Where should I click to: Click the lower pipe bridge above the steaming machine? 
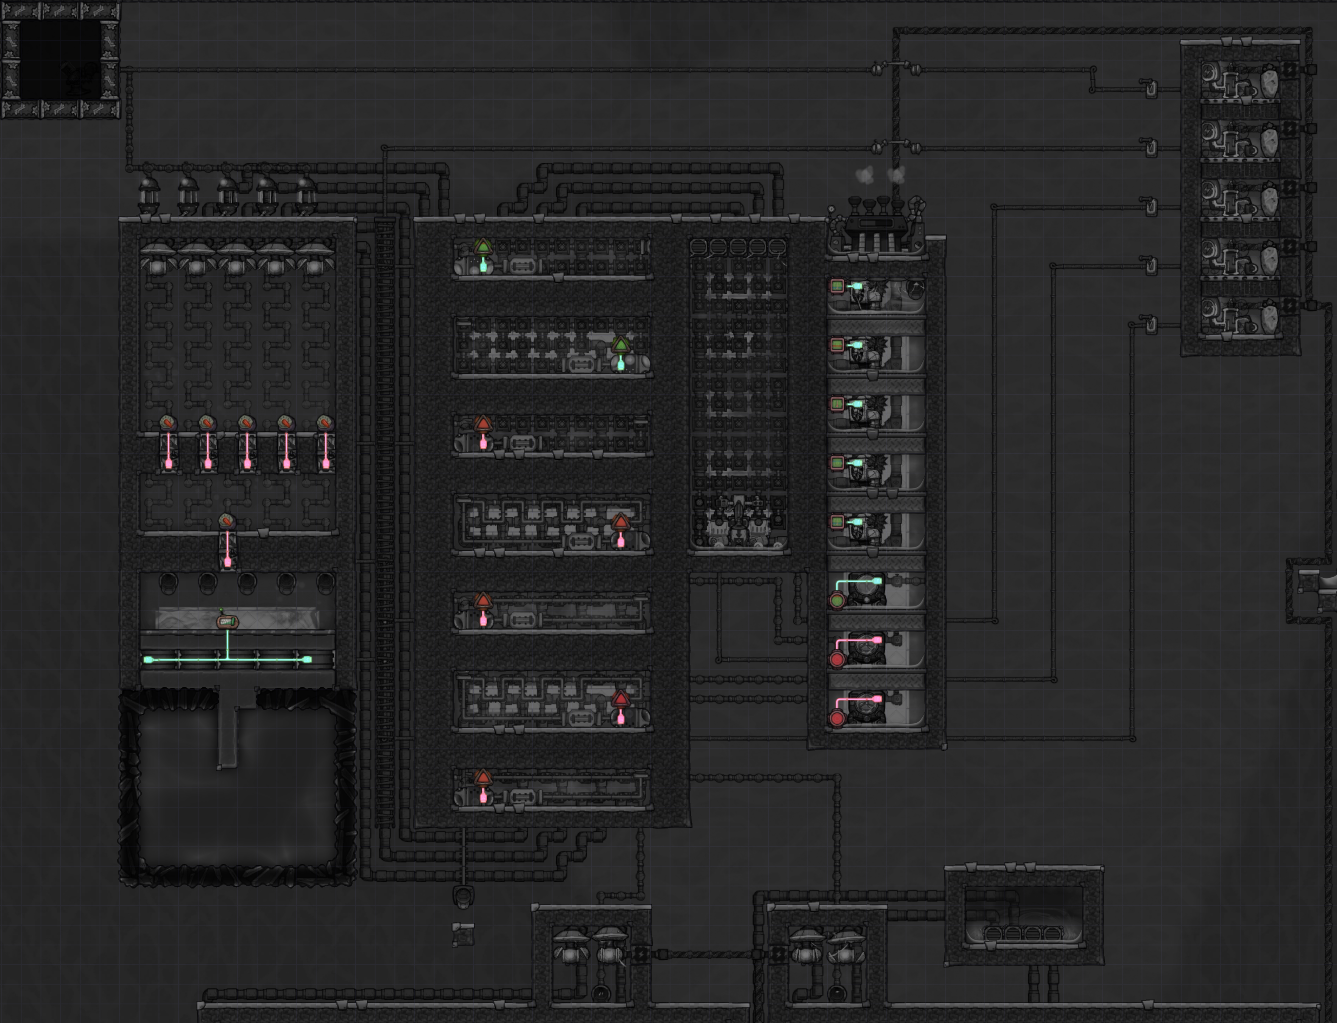(x=896, y=148)
